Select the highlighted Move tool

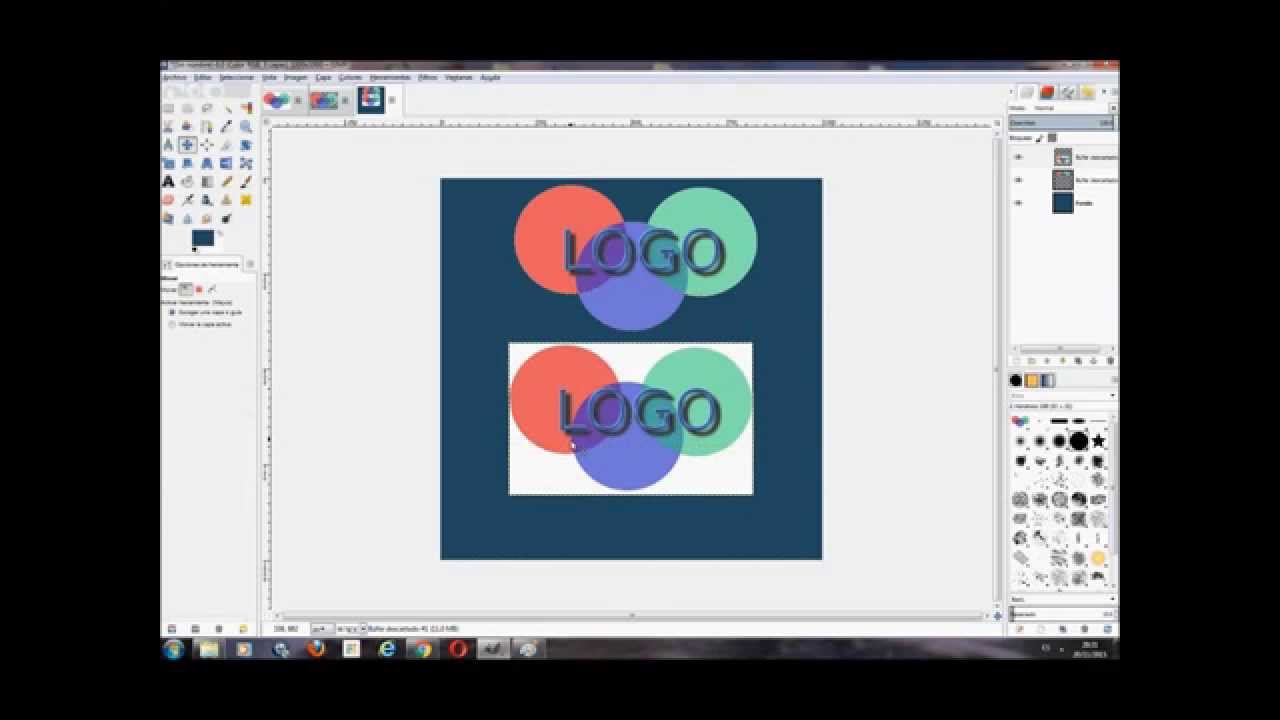click(x=187, y=145)
